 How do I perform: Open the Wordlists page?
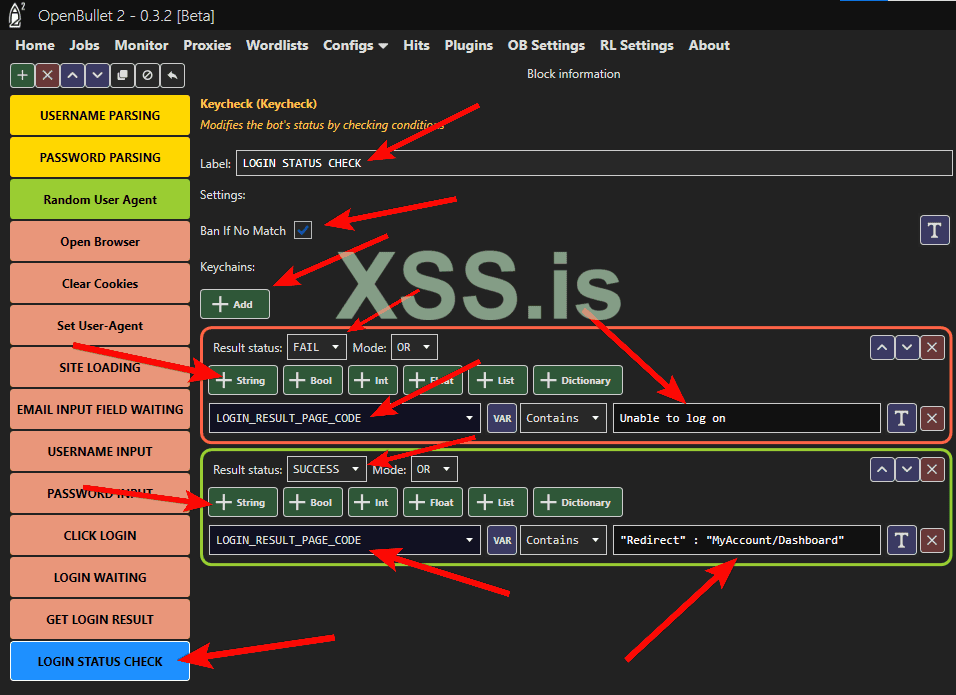click(277, 46)
